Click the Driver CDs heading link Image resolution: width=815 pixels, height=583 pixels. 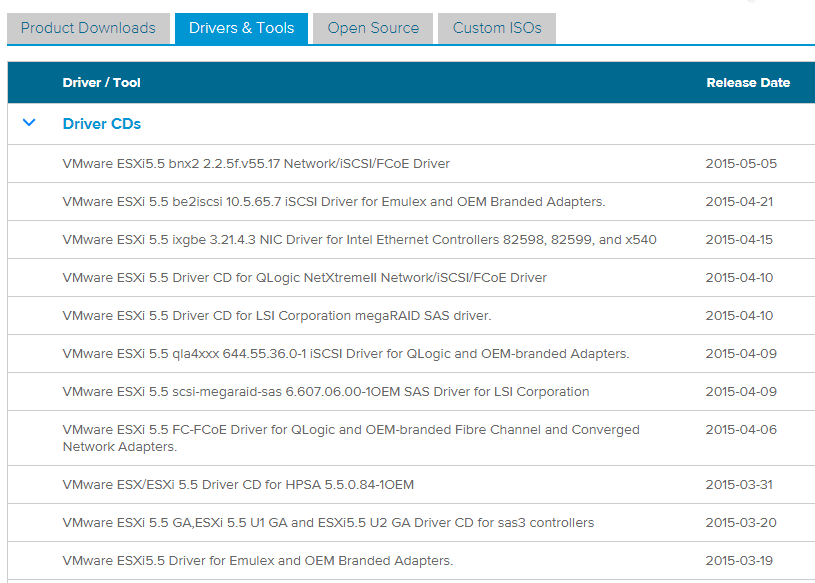[102, 124]
